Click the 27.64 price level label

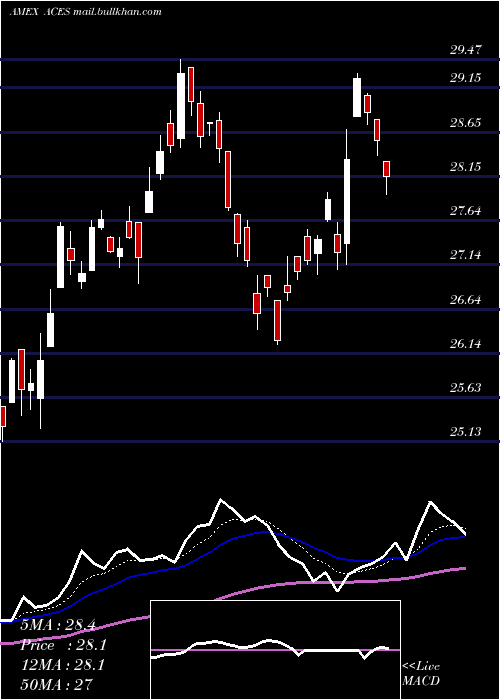tap(466, 211)
